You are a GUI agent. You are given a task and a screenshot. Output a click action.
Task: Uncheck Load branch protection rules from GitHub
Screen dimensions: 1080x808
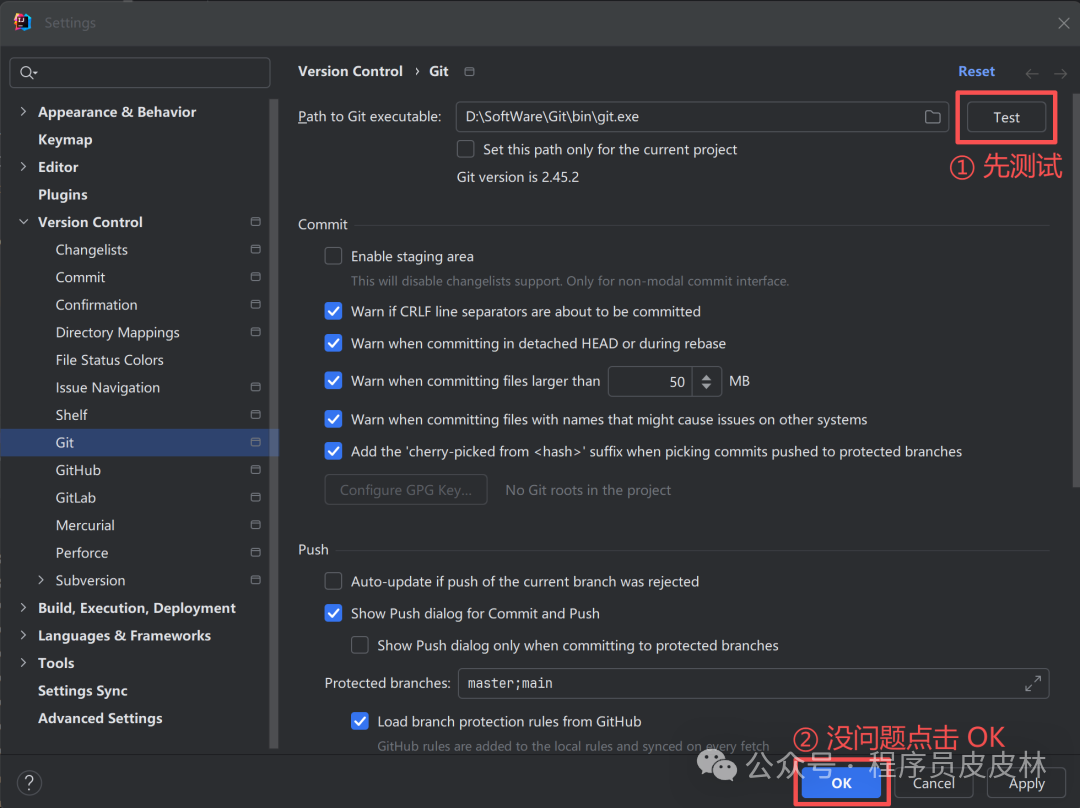click(360, 721)
